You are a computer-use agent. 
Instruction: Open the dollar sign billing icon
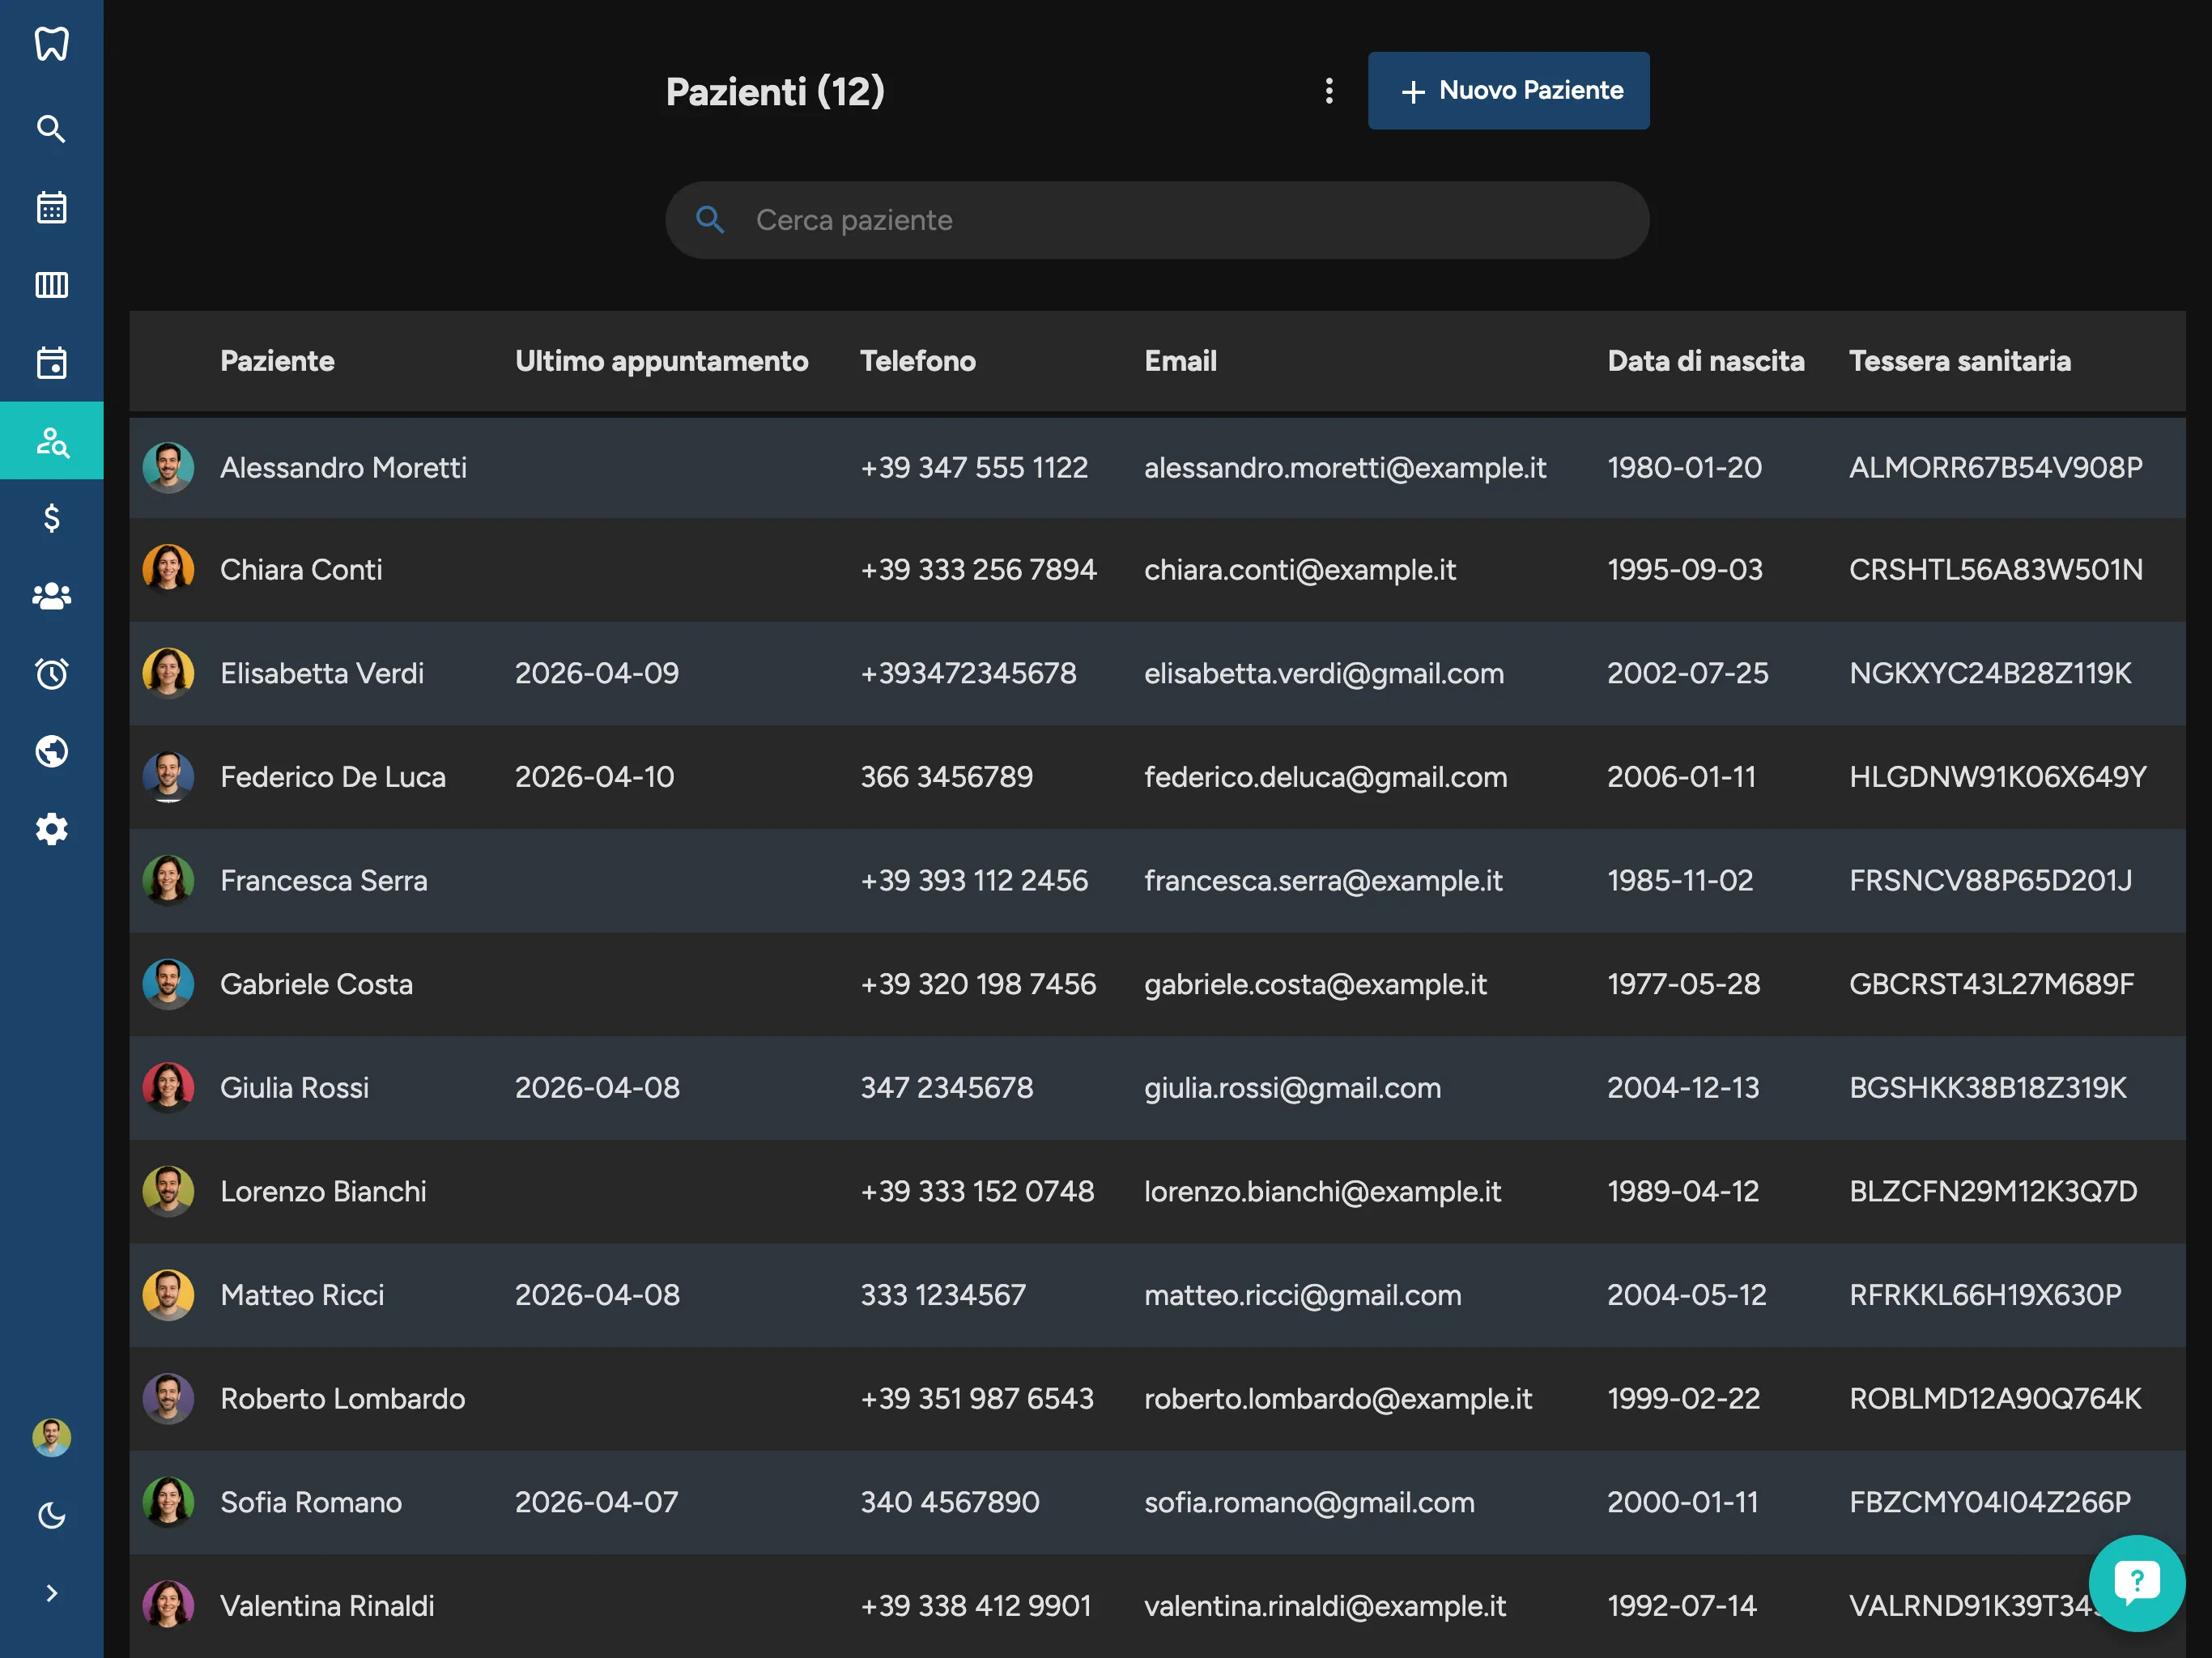pos(51,518)
